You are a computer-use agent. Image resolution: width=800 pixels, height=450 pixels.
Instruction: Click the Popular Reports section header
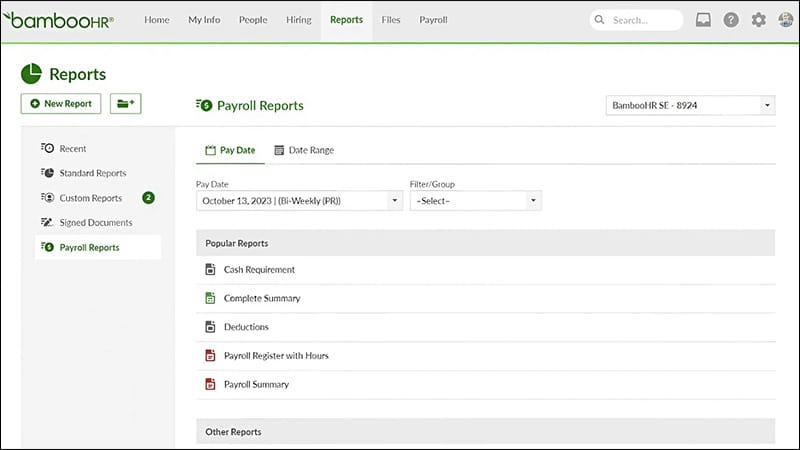pyautogui.click(x=486, y=243)
